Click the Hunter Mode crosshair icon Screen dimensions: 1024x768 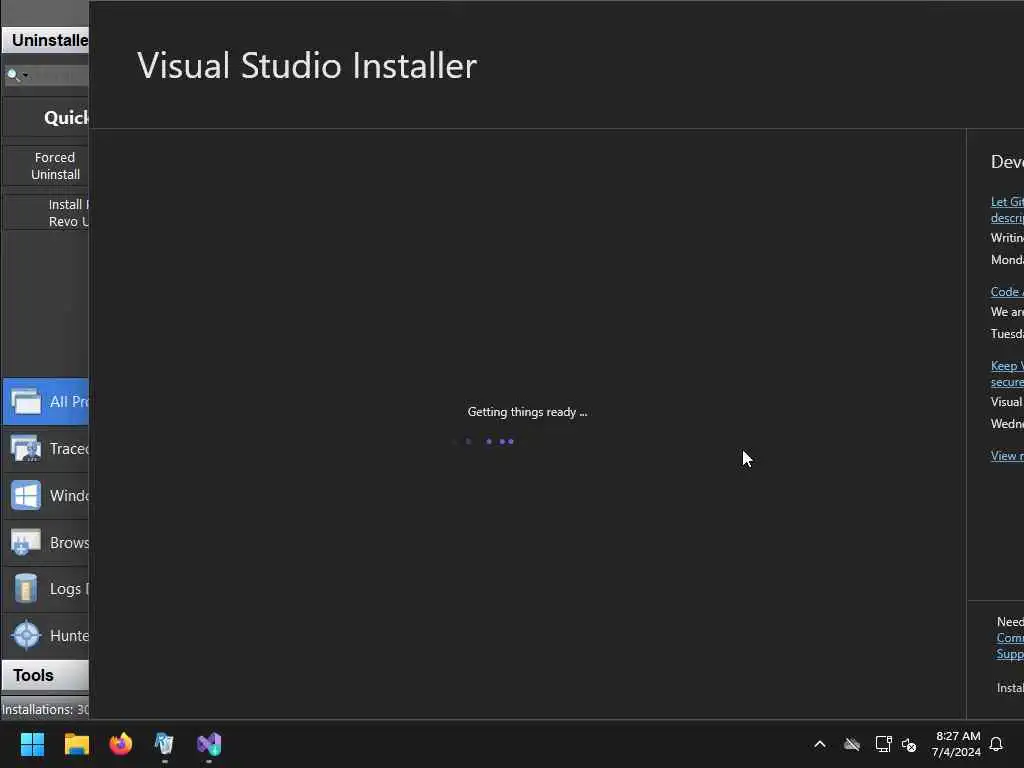tap(27, 635)
